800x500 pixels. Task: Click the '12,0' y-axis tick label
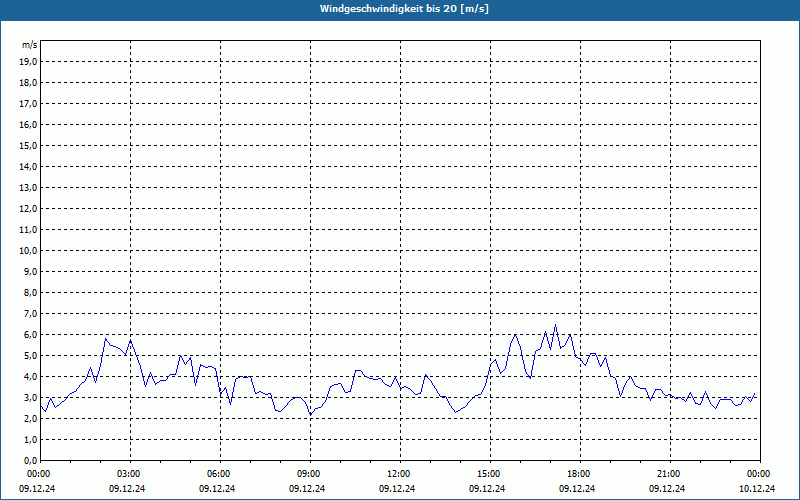28,208
